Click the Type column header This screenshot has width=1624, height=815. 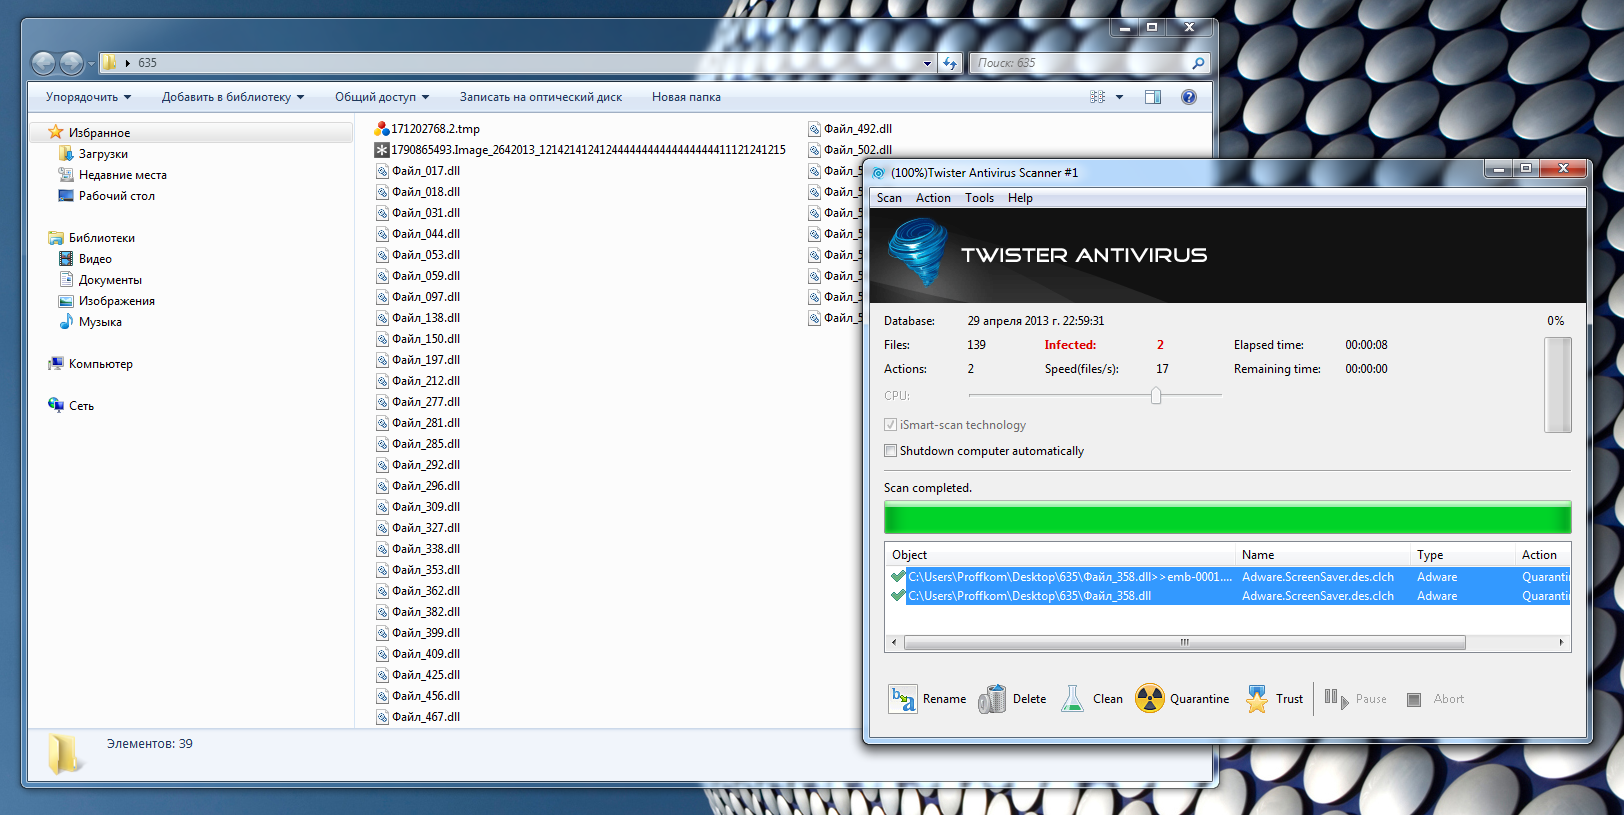tap(1462, 555)
